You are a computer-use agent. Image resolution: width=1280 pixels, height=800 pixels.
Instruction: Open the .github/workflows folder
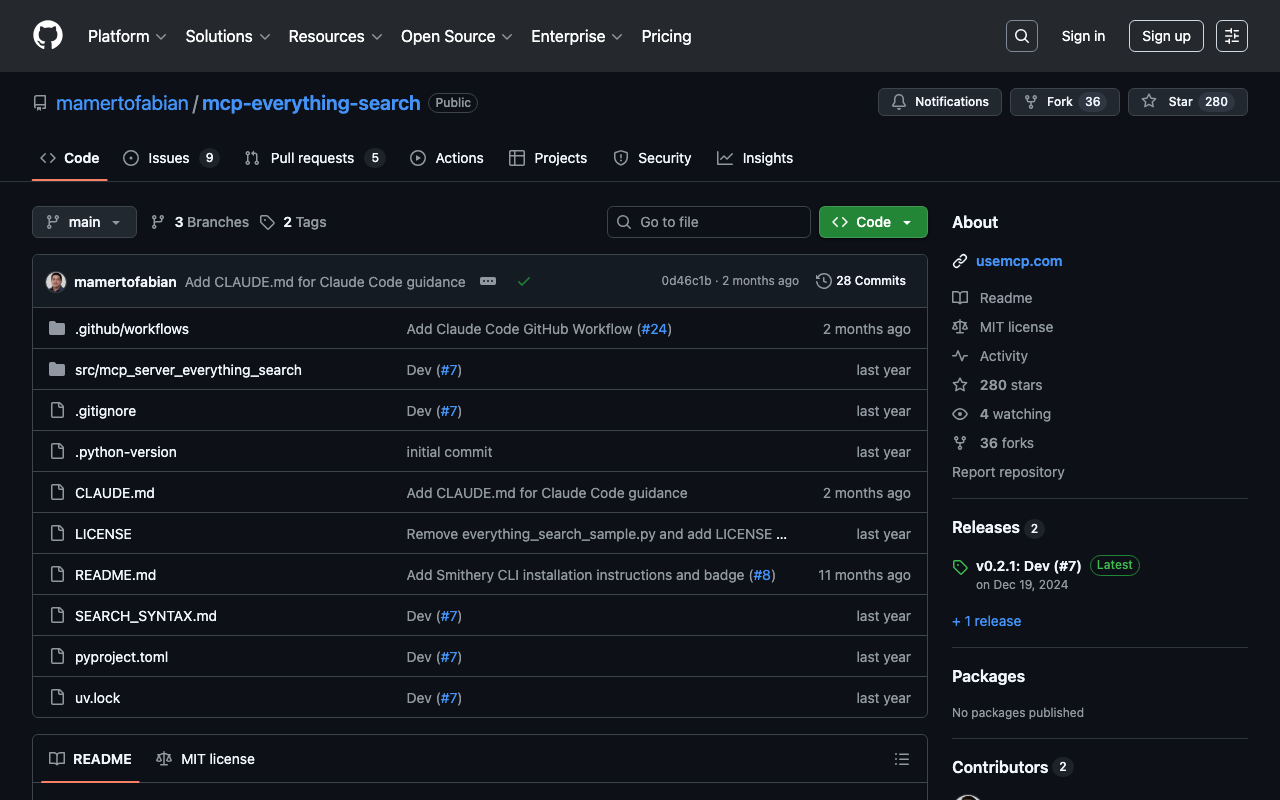click(131, 329)
